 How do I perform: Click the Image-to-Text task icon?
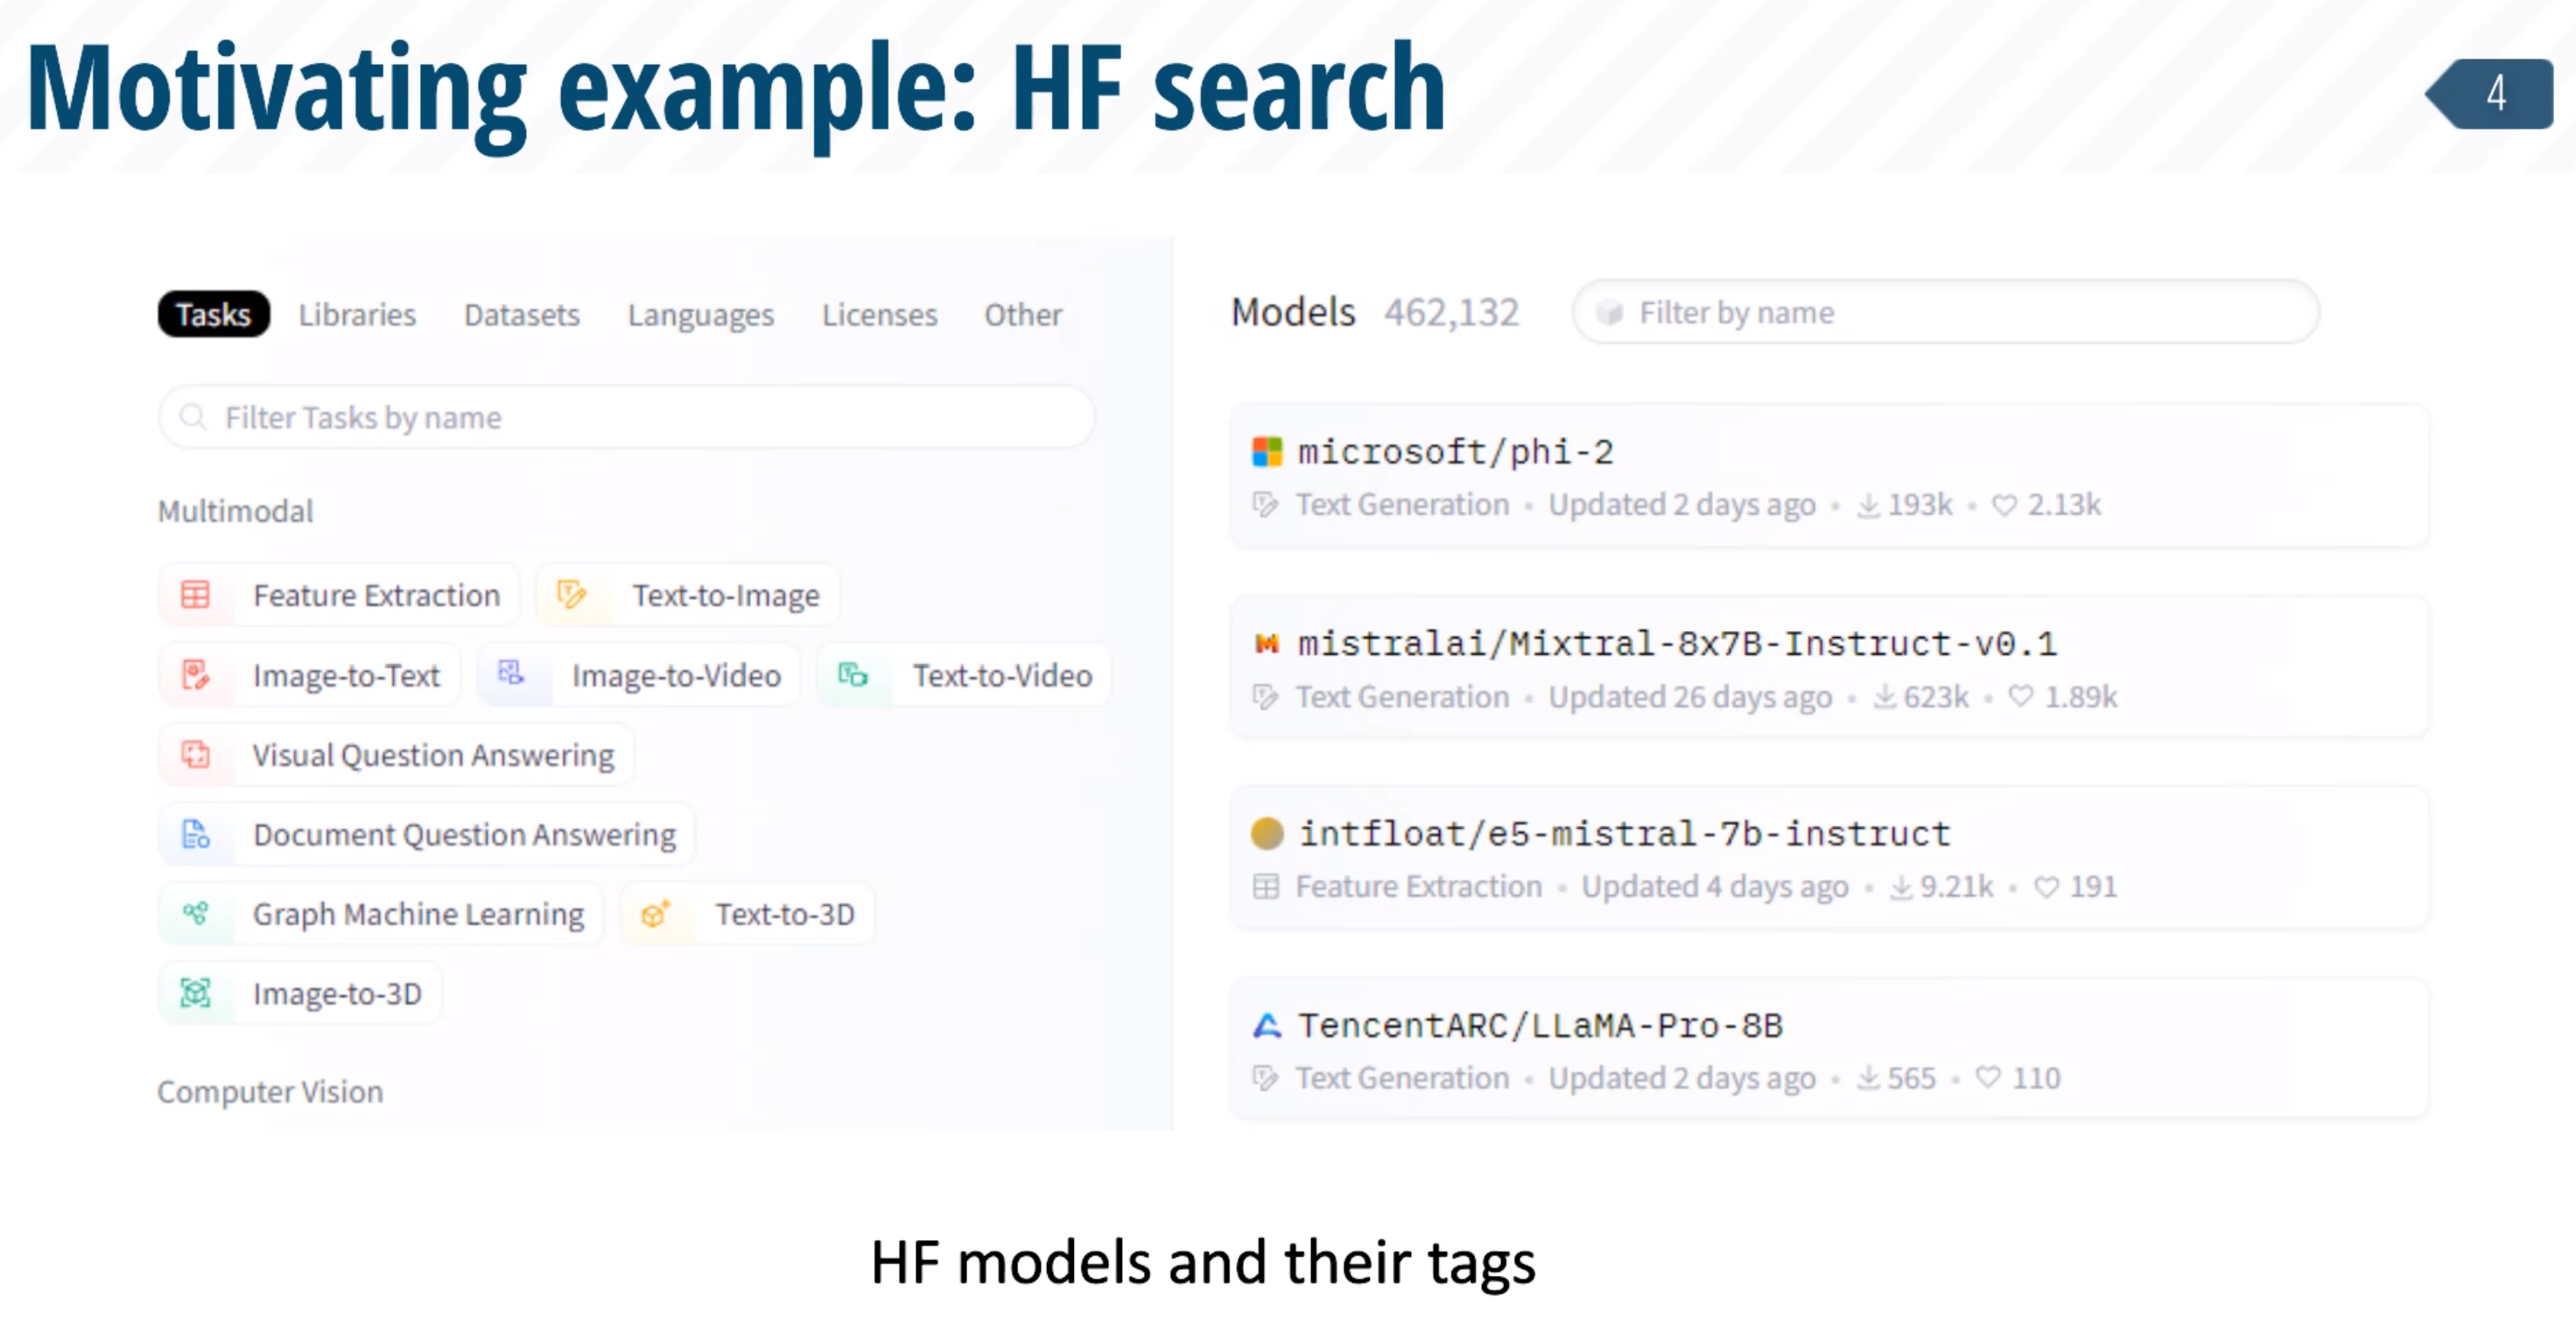pyautogui.click(x=195, y=675)
